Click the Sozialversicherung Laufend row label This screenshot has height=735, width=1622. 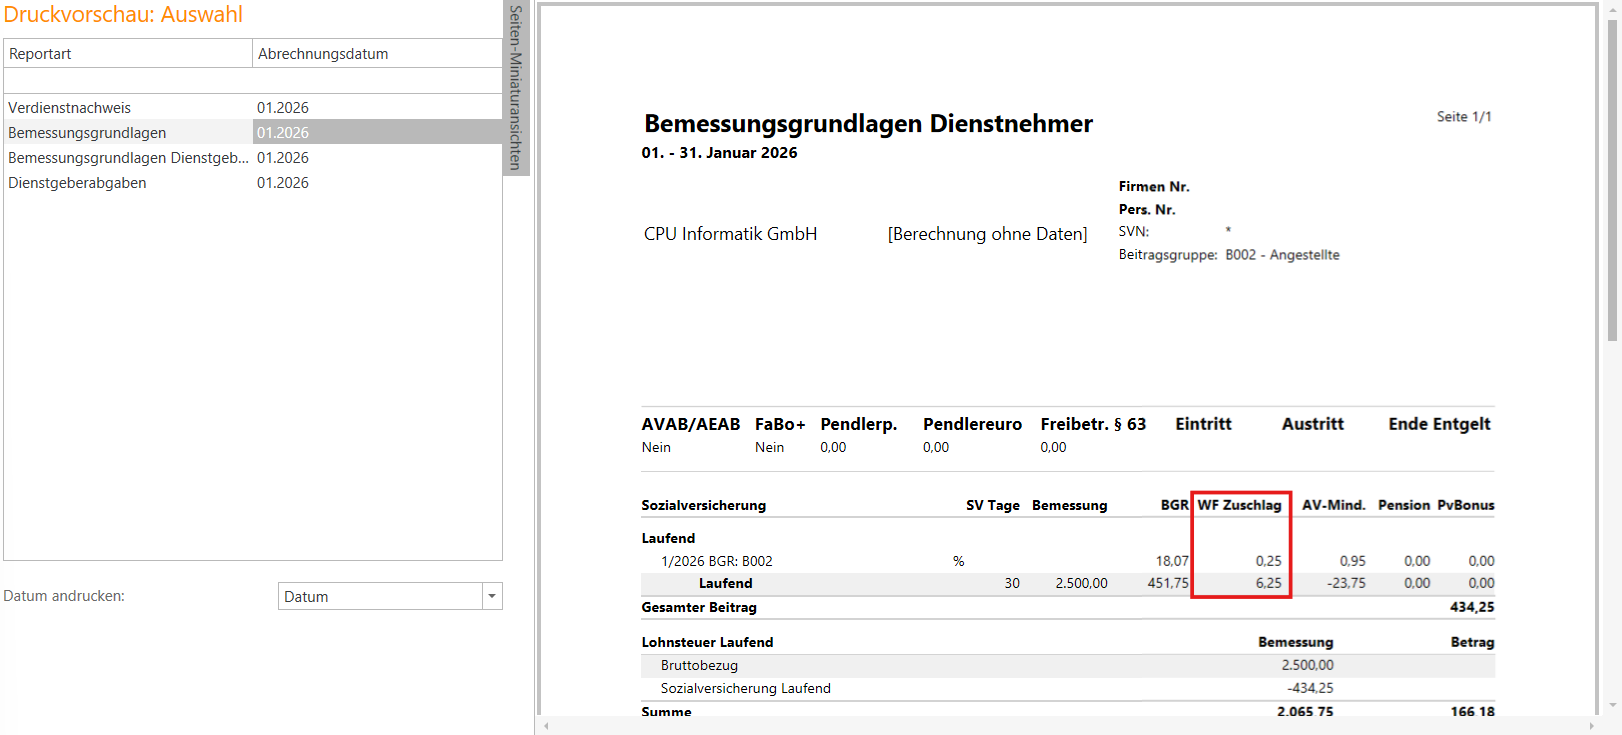745,688
